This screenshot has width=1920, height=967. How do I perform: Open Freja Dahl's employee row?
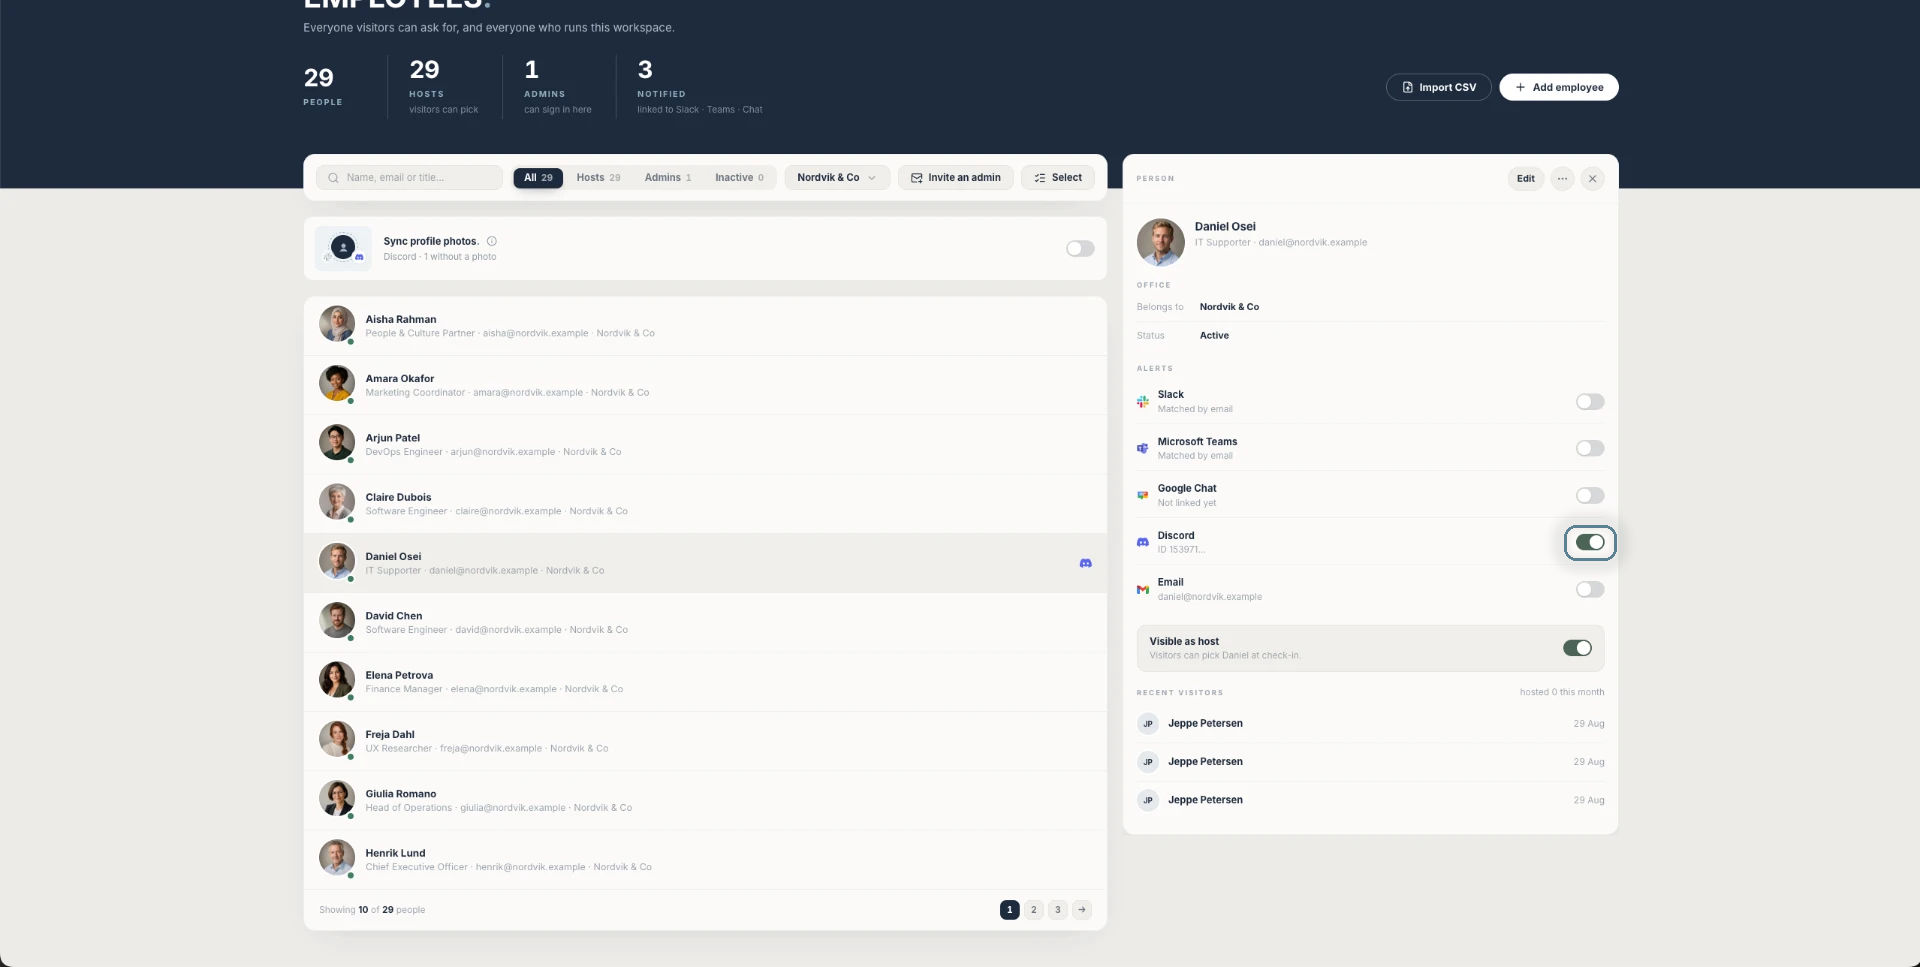[x=705, y=741]
